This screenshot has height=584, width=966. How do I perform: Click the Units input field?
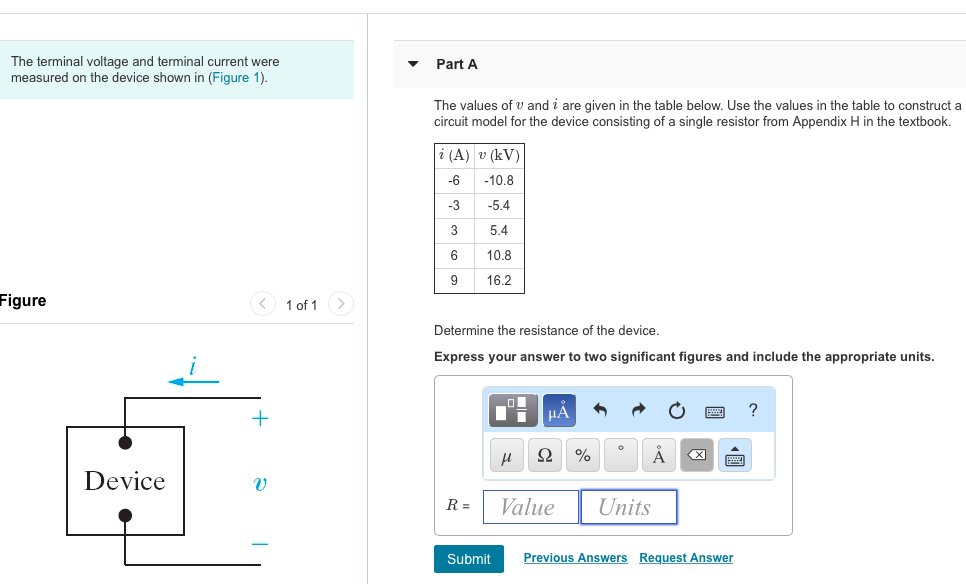coord(628,507)
